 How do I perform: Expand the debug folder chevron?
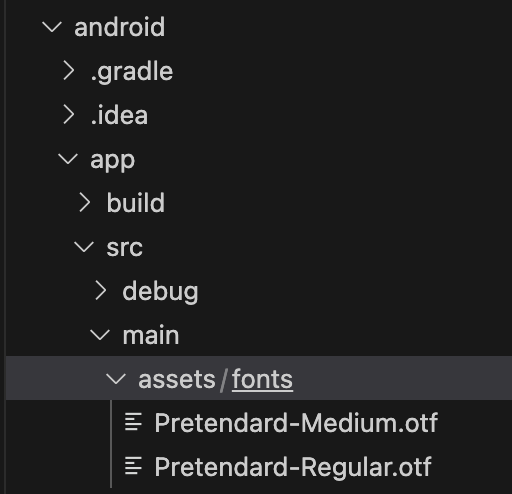click(101, 291)
